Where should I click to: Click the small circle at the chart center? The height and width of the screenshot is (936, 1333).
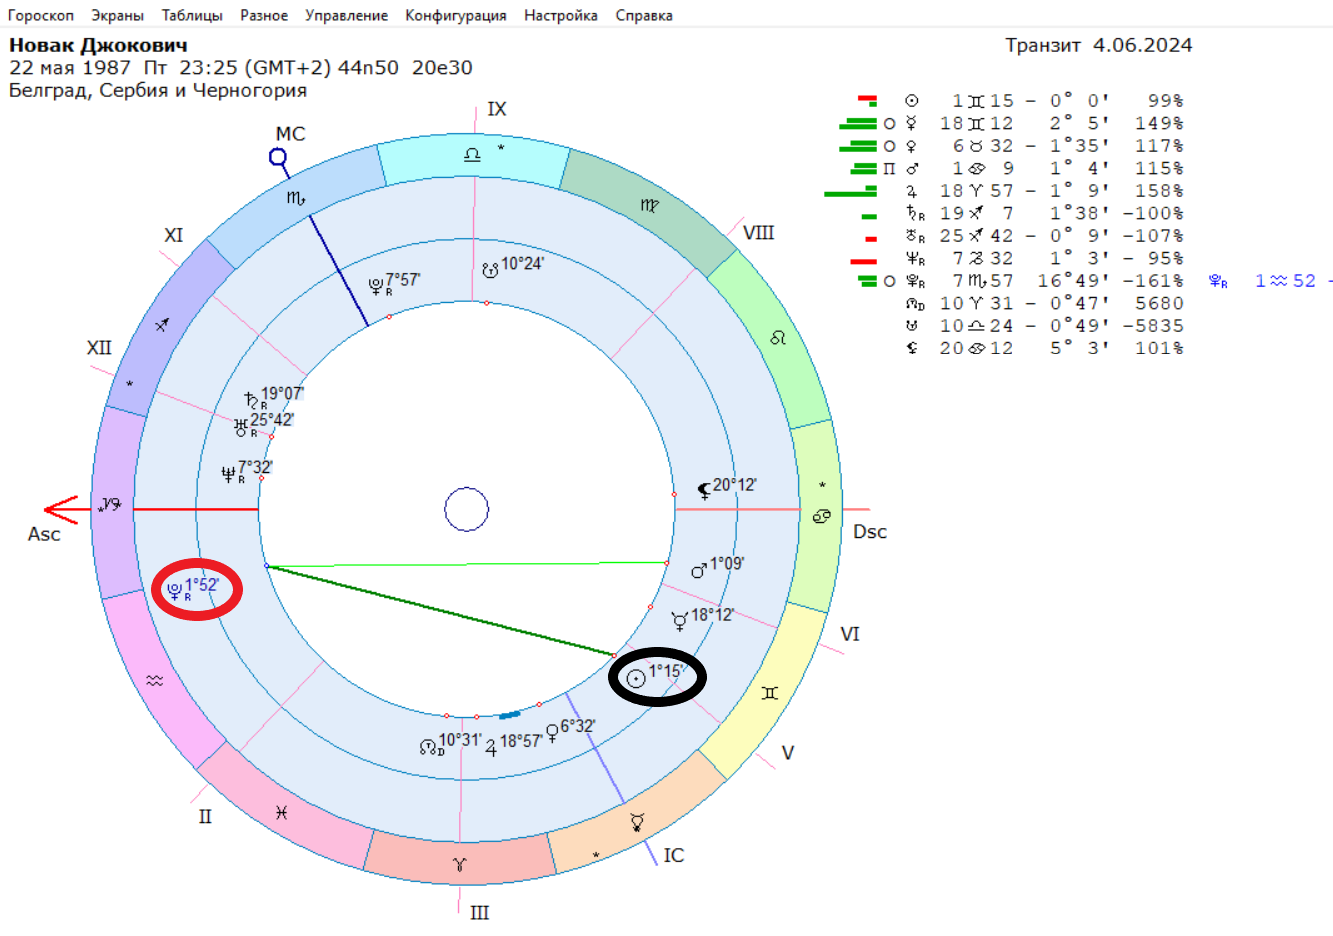click(466, 510)
